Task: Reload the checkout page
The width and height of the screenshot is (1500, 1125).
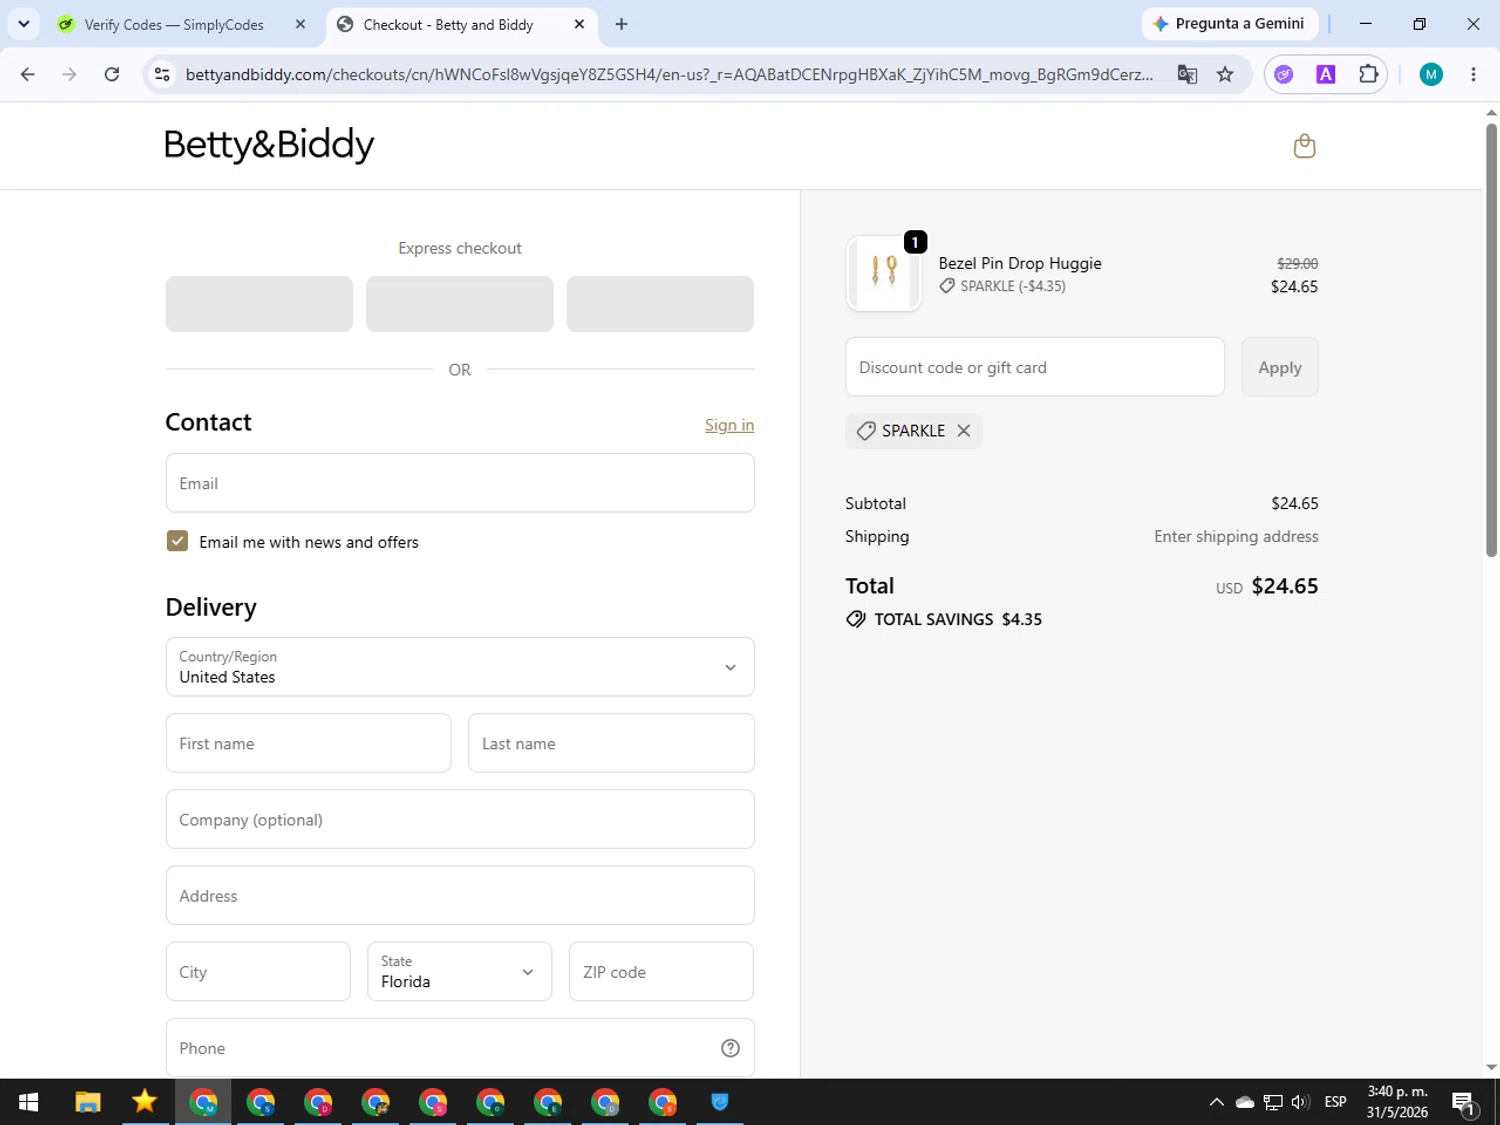Action: tap(112, 74)
